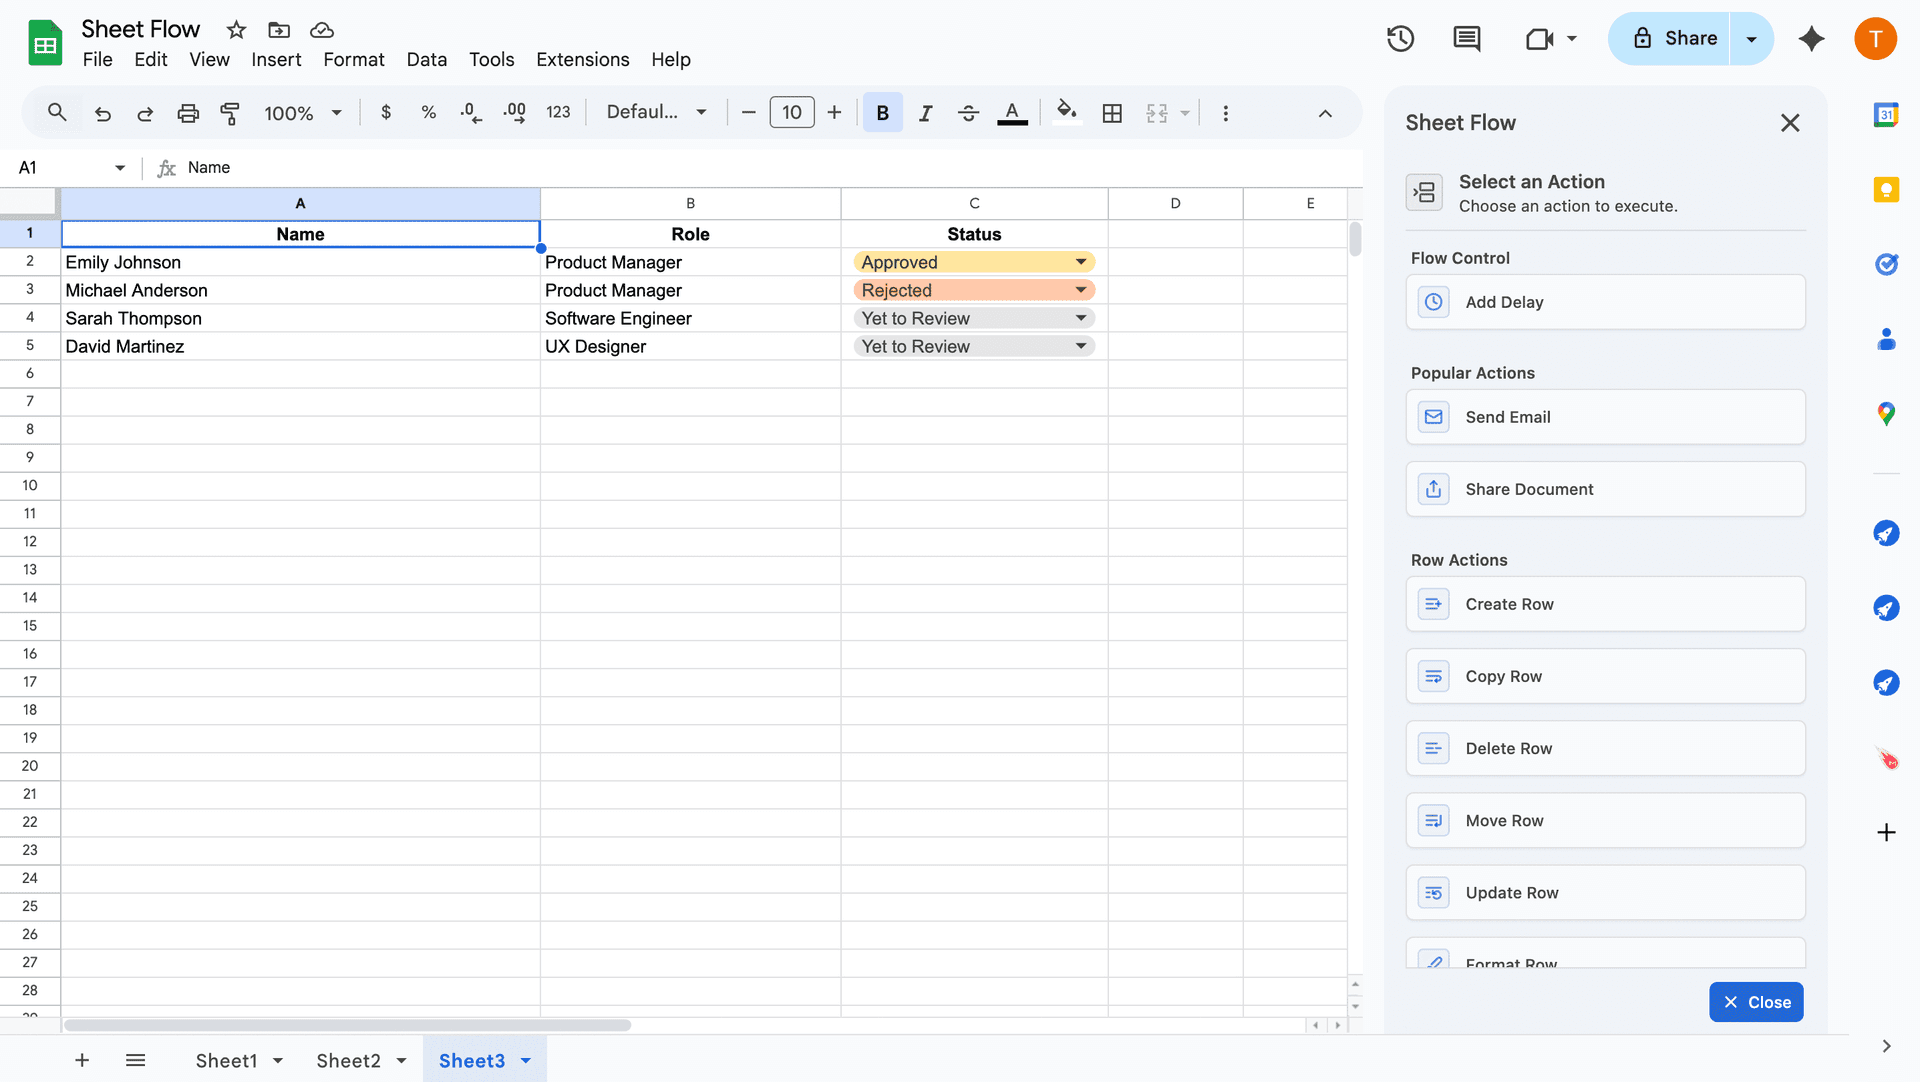The image size is (1920, 1082).
Task: Click the font size input field
Action: [x=791, y=113]
